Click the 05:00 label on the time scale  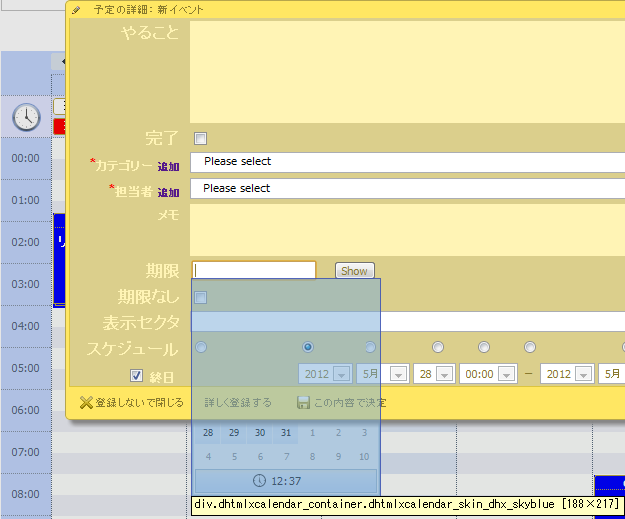tap(26, 368)
